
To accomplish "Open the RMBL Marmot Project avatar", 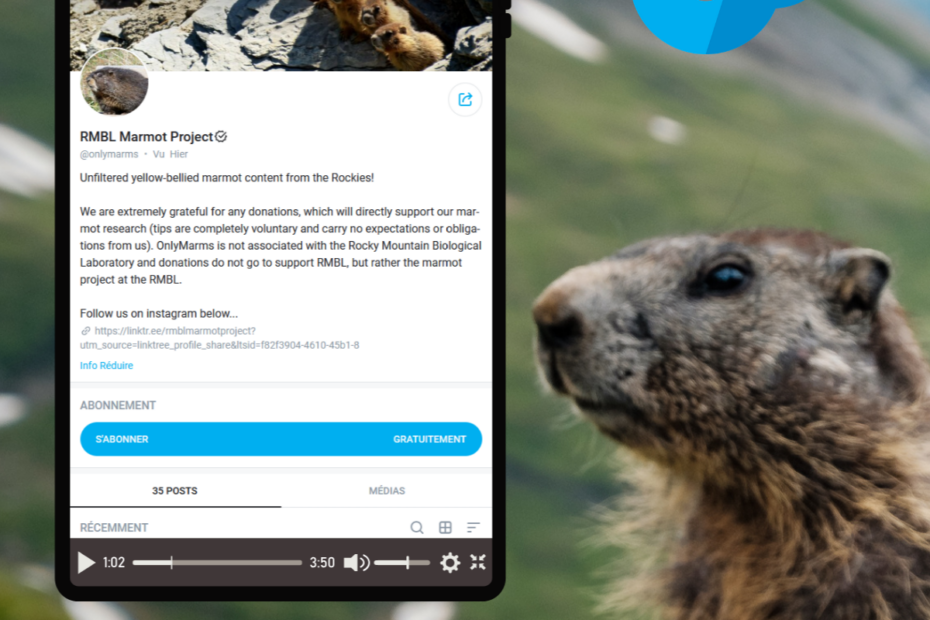I will pyautogui.click(x=114, y=82).
